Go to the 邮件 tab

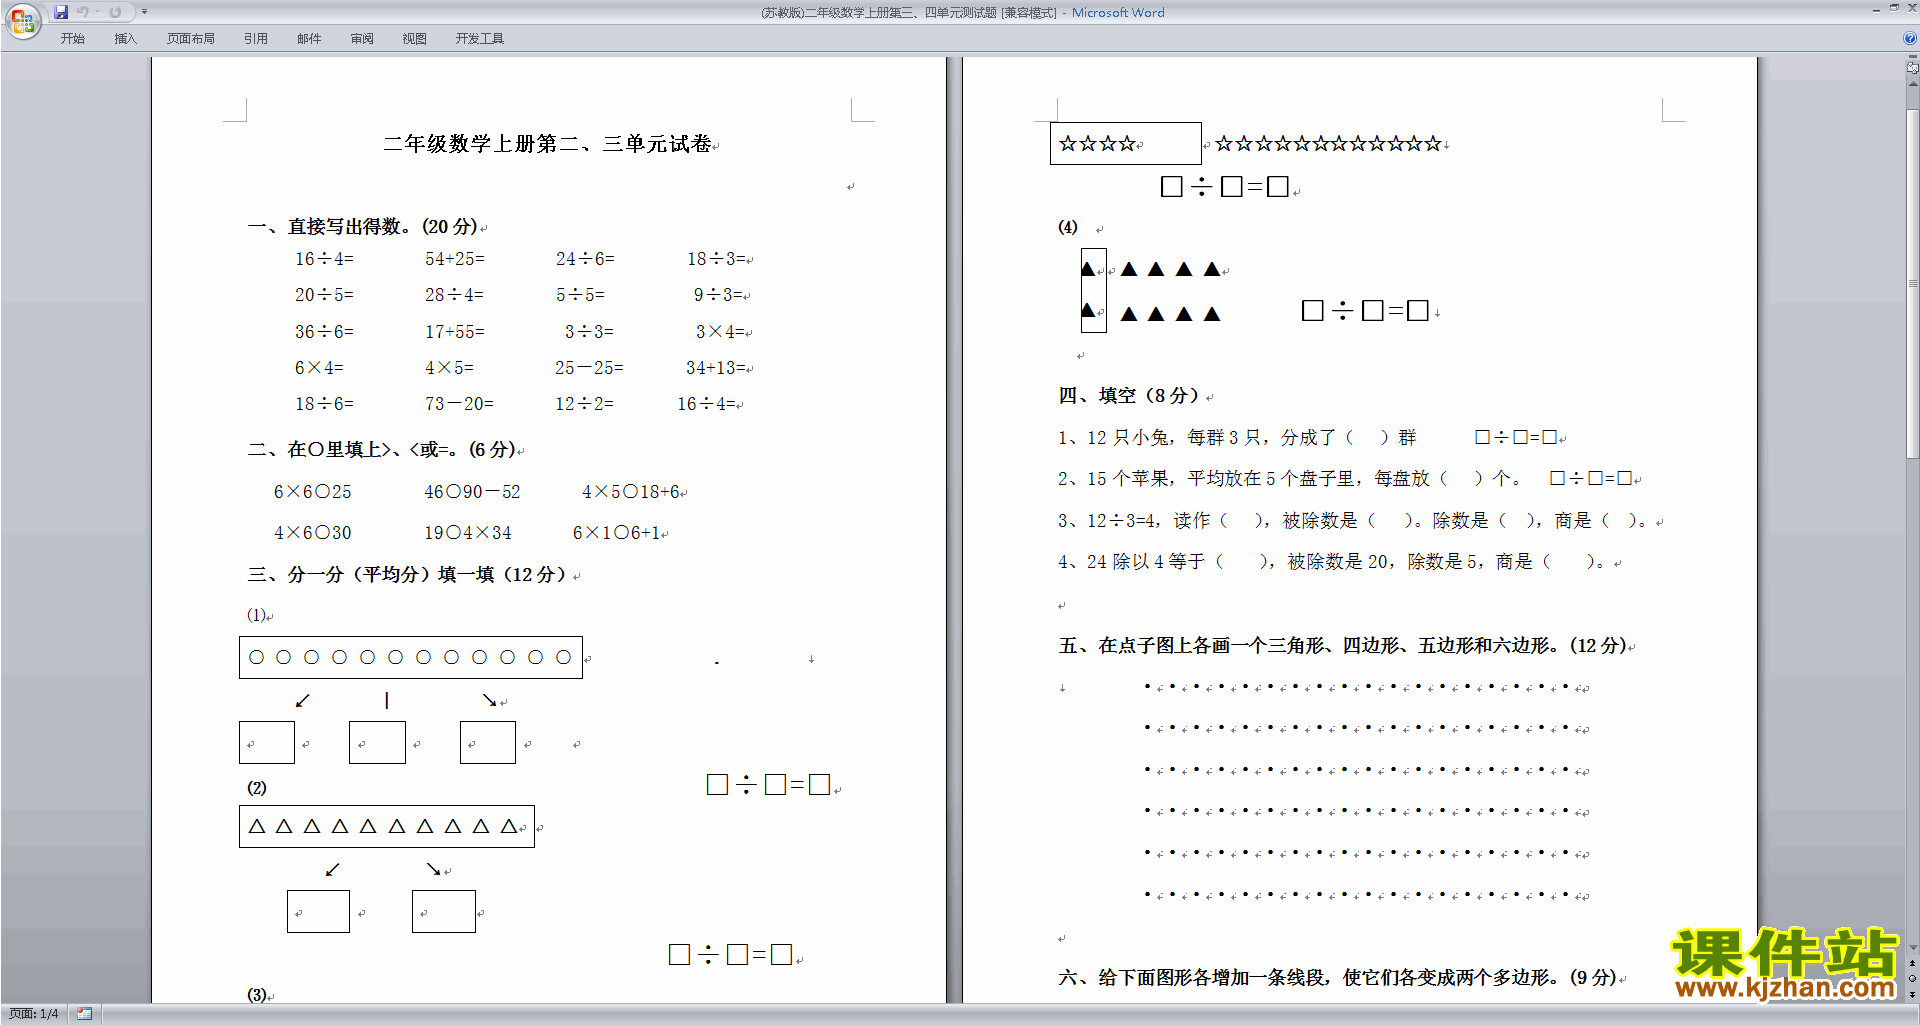point(309,39)
